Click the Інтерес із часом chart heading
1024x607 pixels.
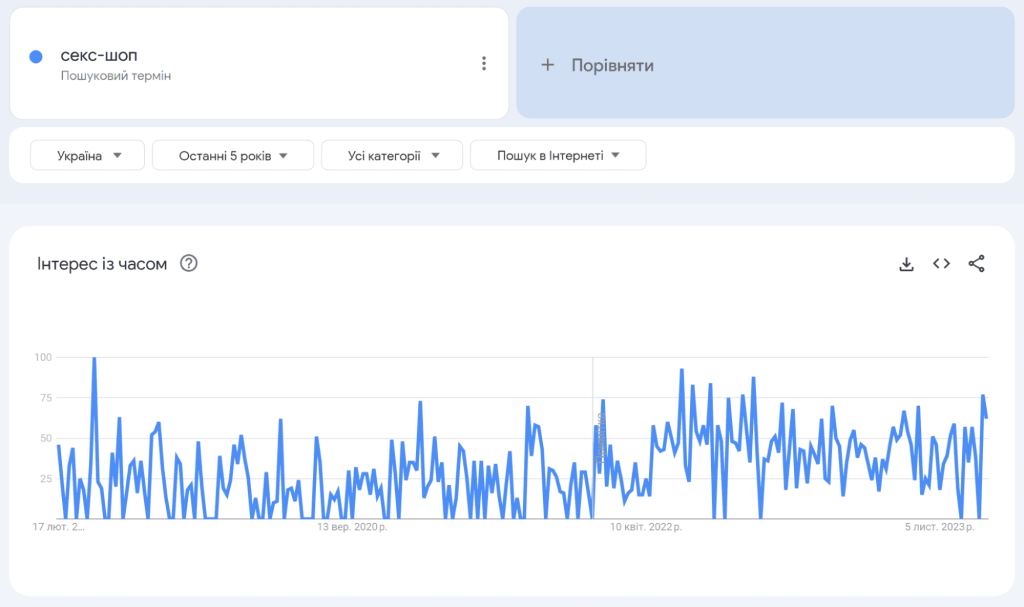point(102,264)
